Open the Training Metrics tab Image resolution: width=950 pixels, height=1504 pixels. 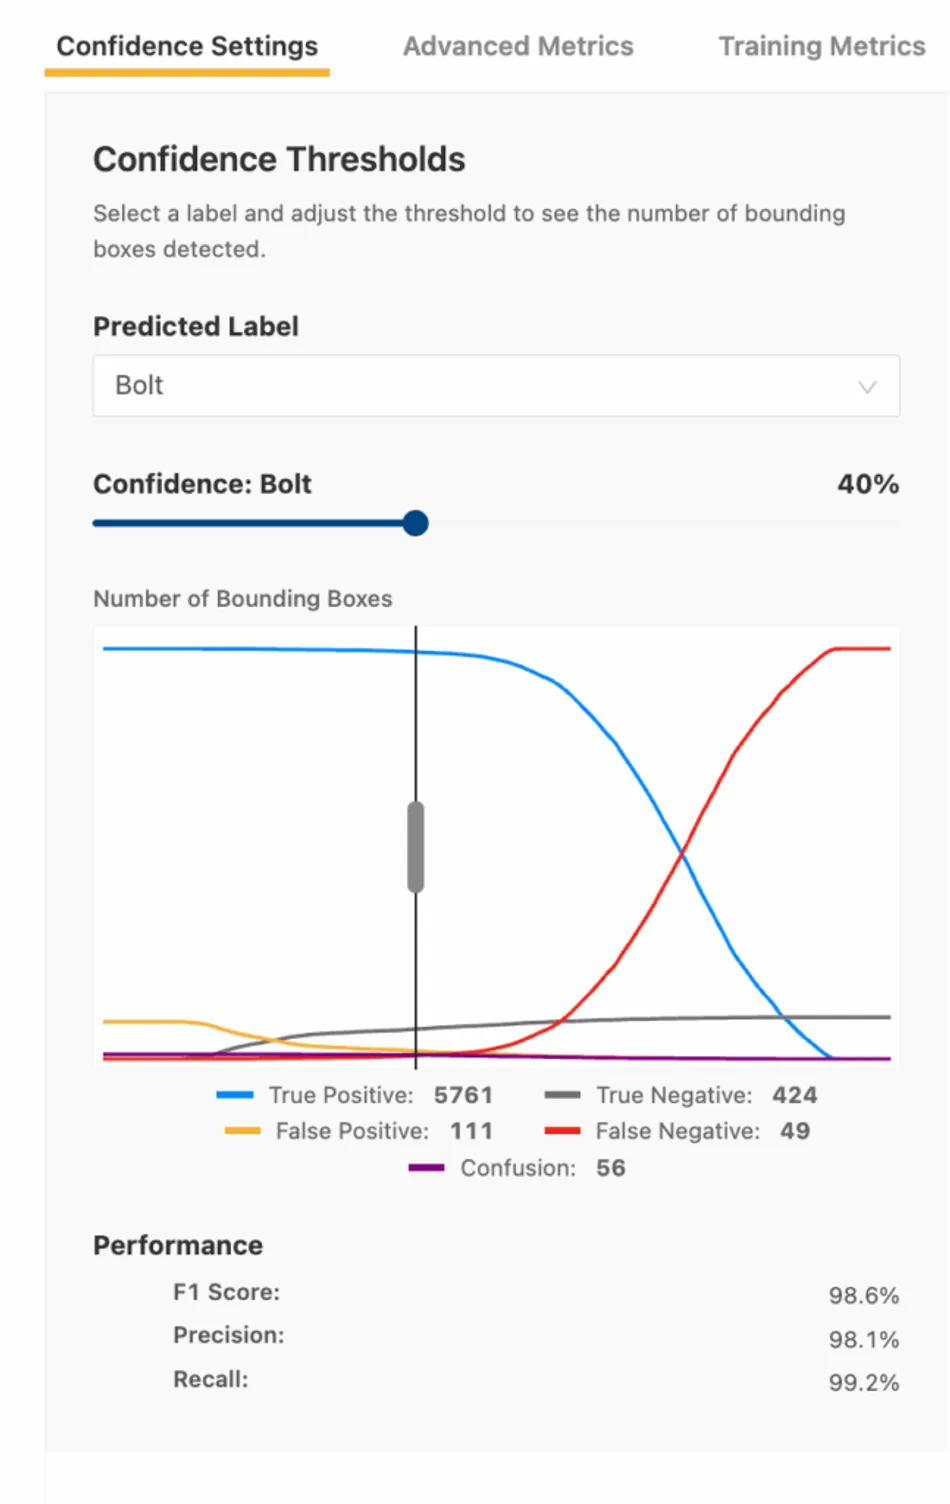821,46
